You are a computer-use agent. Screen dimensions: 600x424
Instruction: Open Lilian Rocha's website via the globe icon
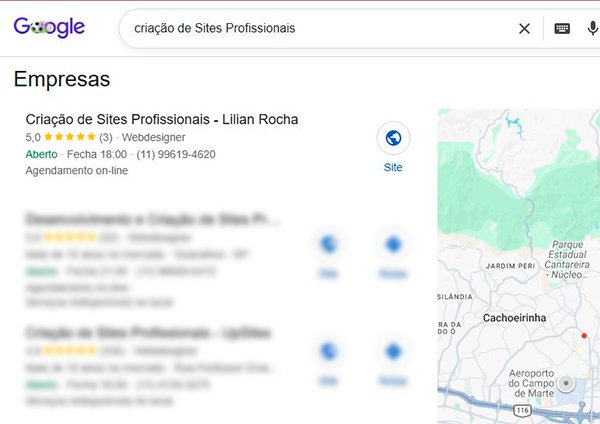(x=393, y=138)
